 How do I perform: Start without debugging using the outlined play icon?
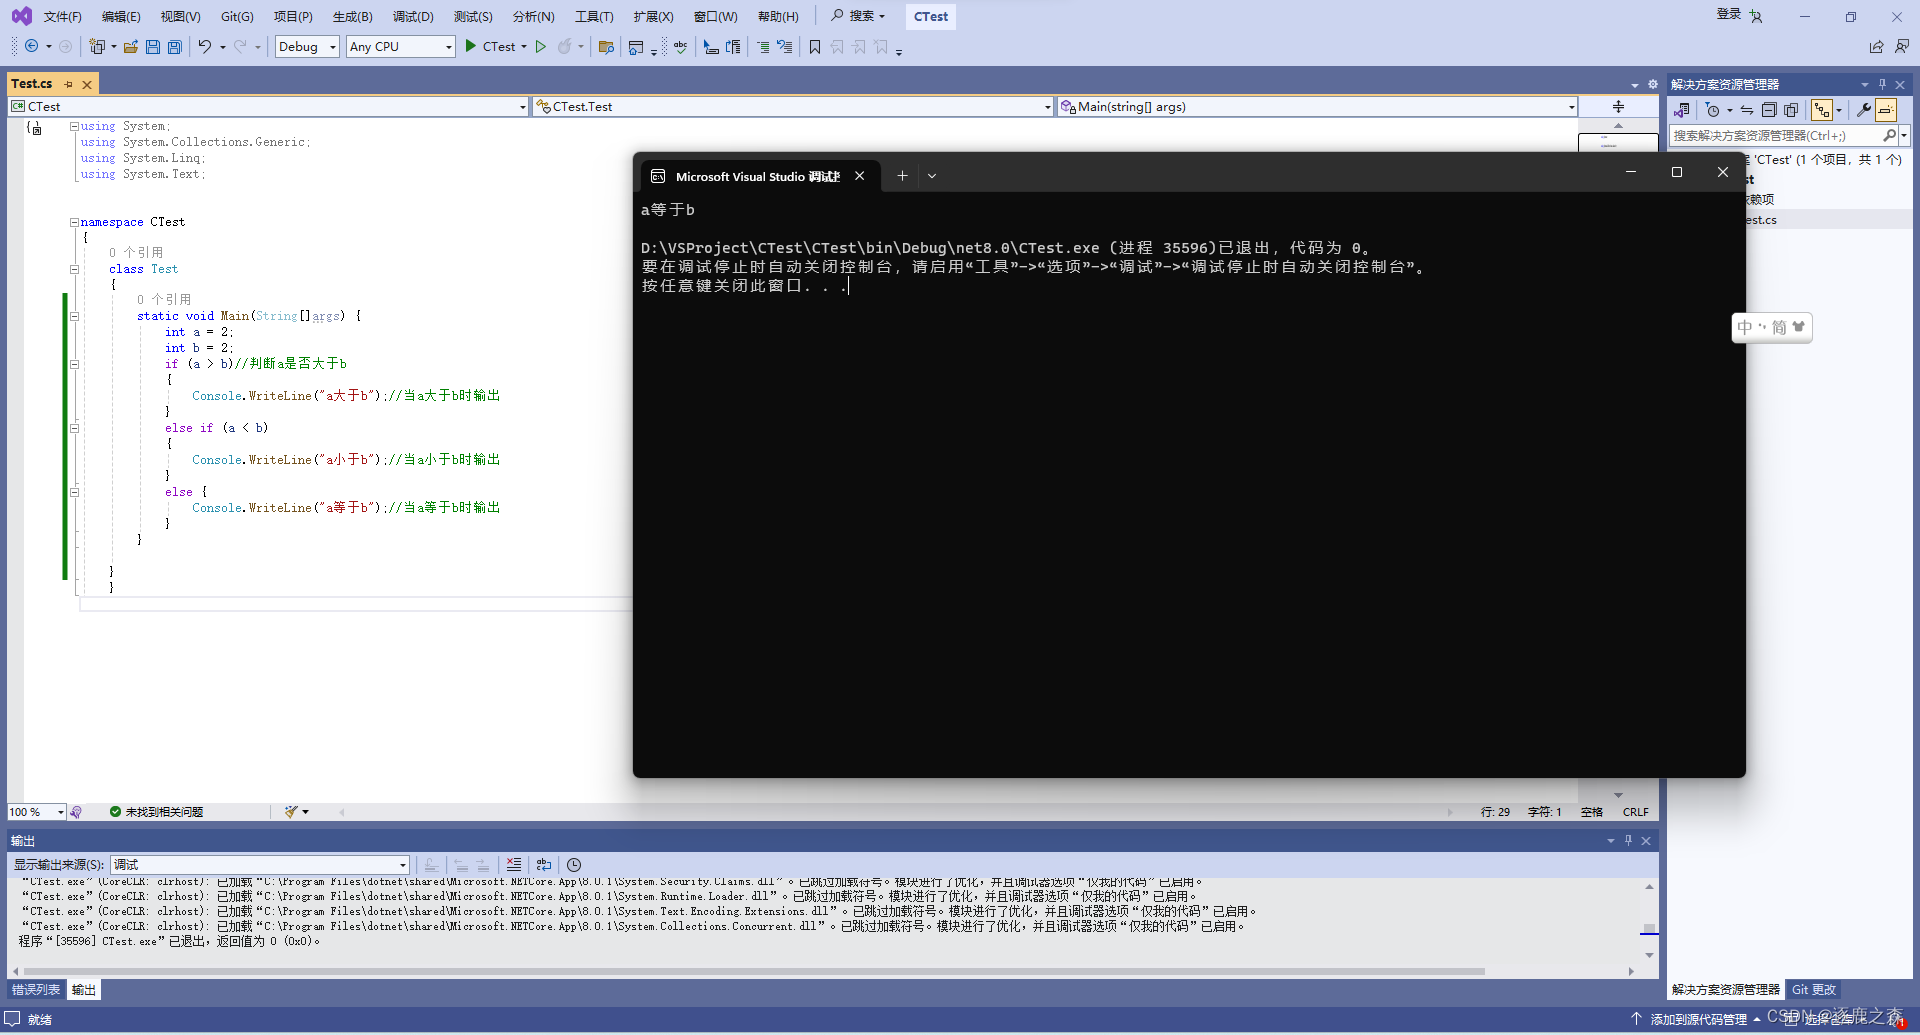coord(541,47)
